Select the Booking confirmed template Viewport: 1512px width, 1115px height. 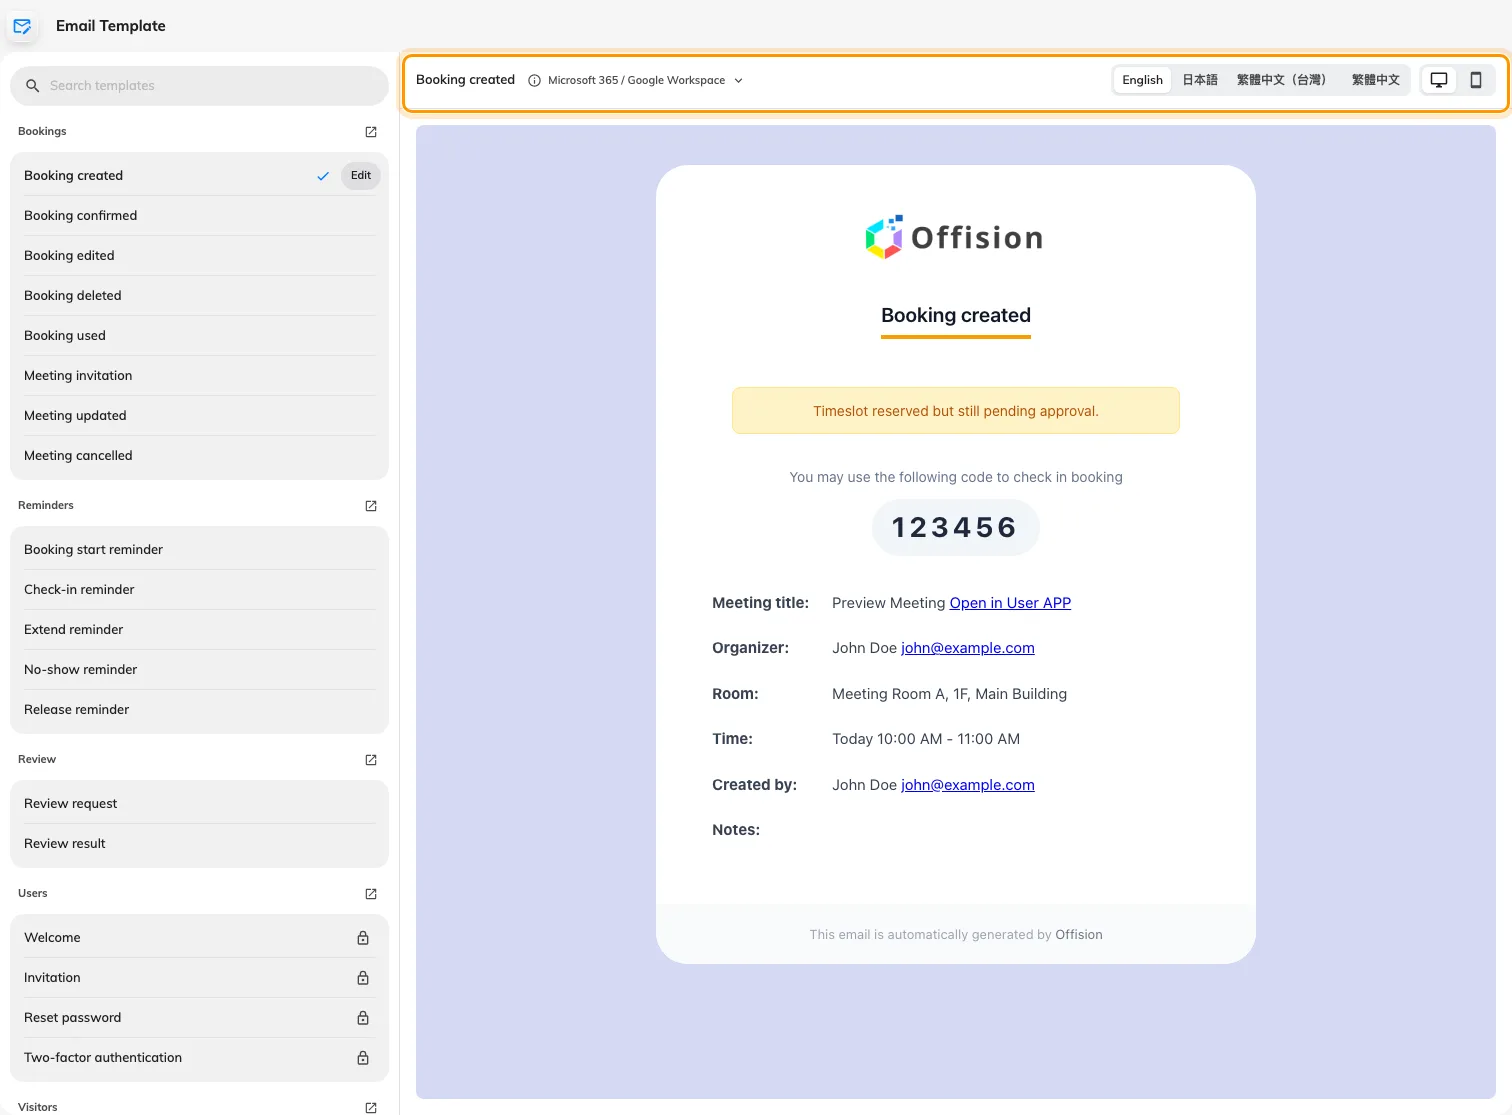coord(199,216)
